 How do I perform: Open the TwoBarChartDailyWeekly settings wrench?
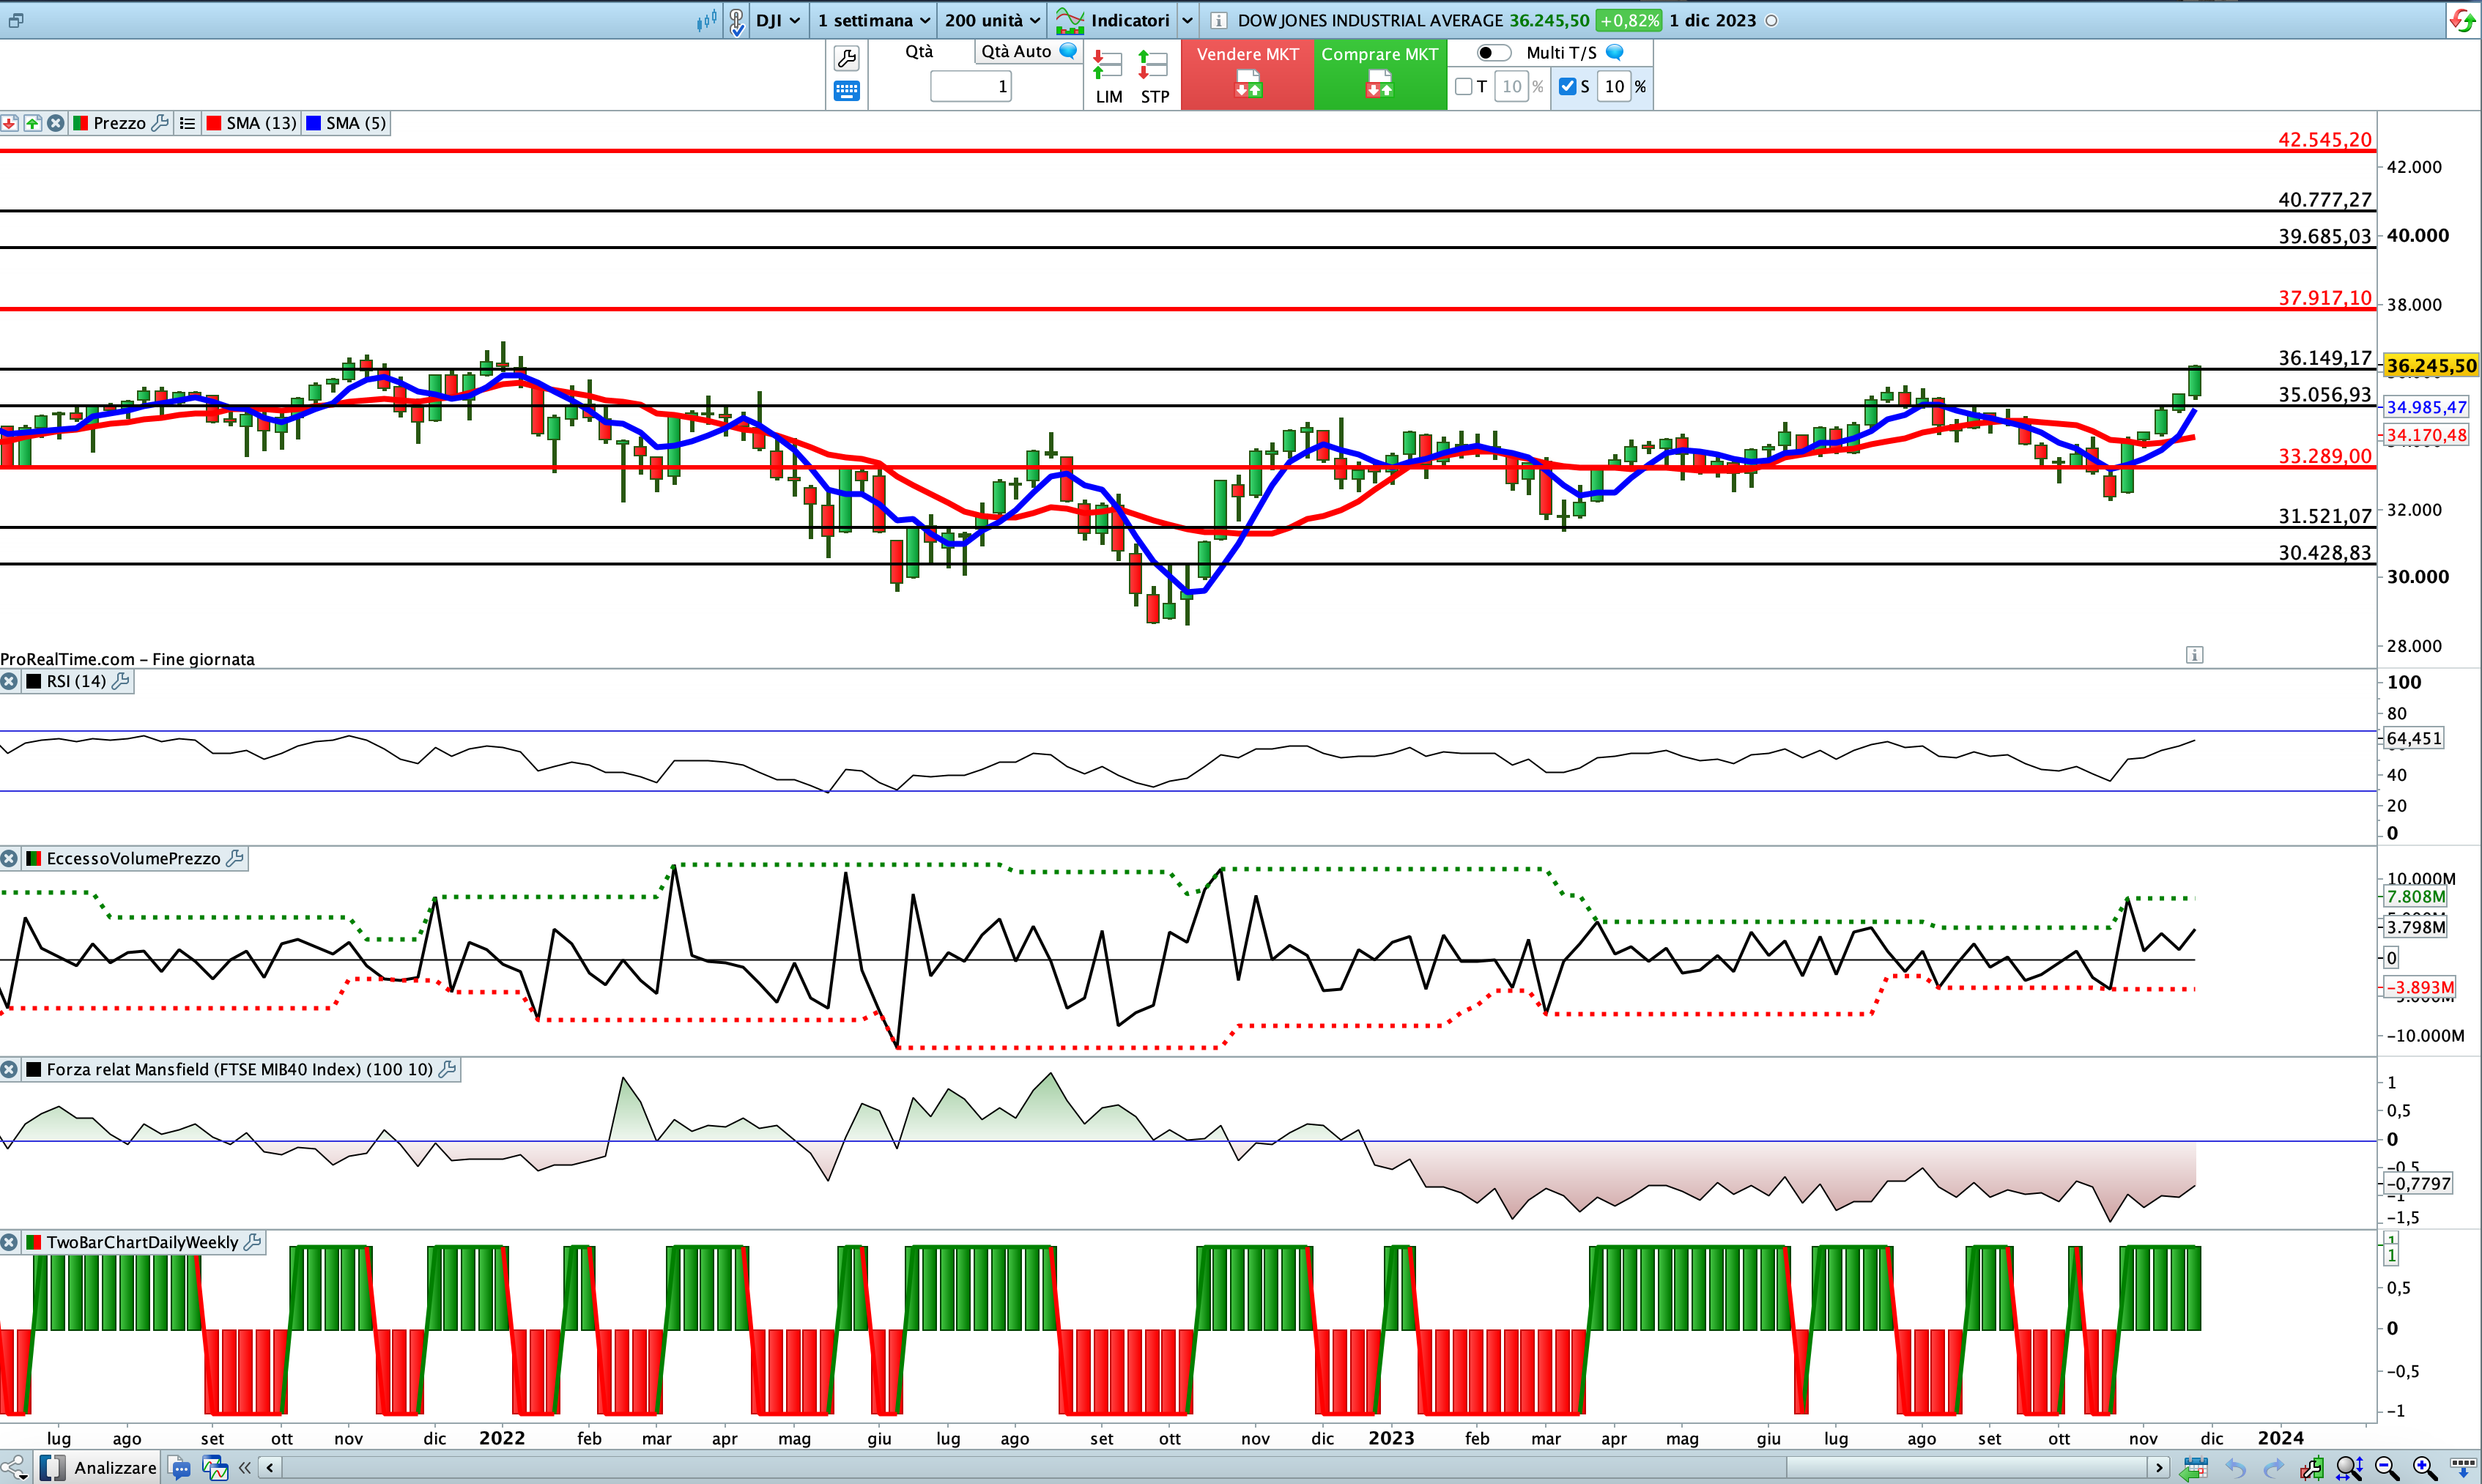(253, 1242)
